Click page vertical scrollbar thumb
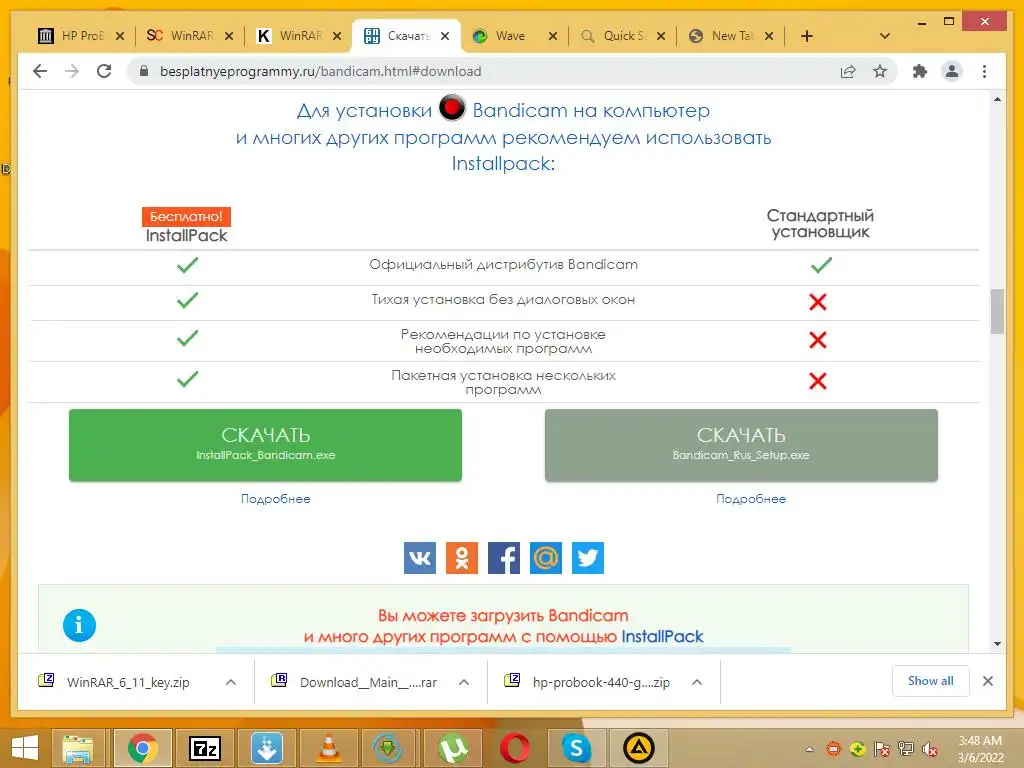This screenshot has width=1024, height=768. (997, 312)
